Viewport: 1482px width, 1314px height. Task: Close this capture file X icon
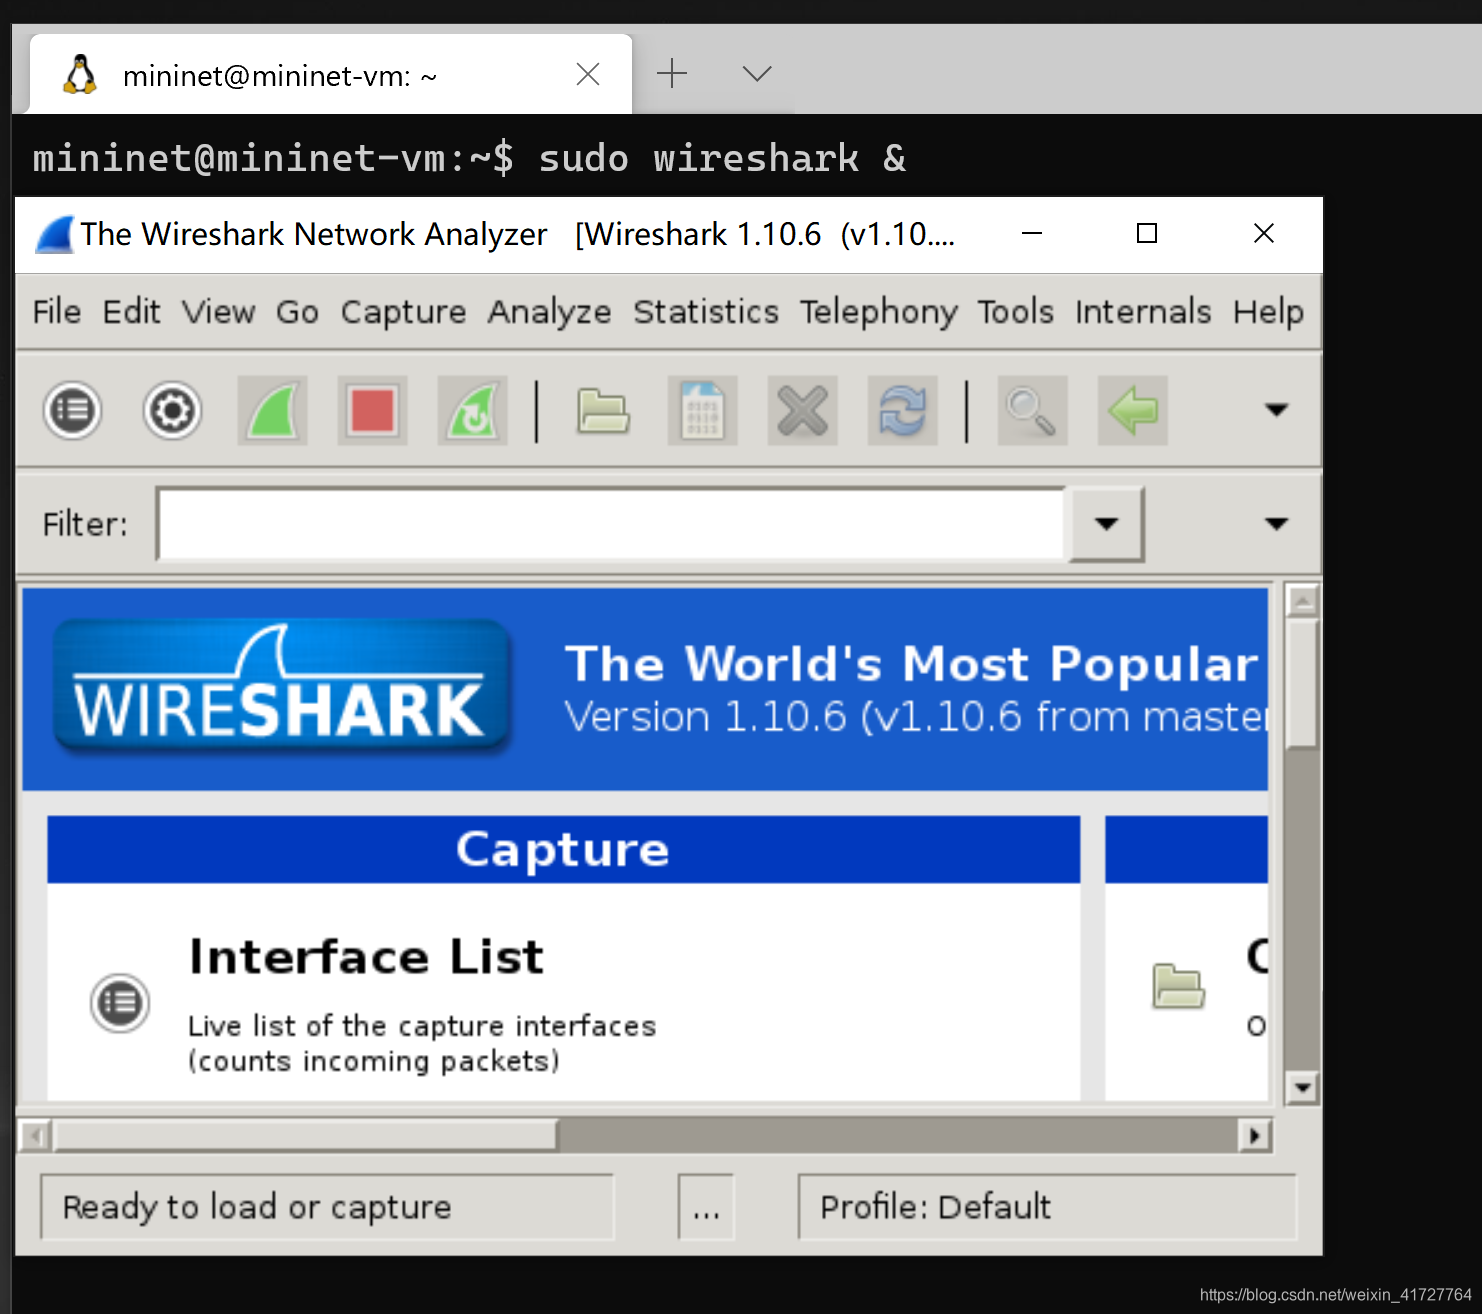coord(802,410)
